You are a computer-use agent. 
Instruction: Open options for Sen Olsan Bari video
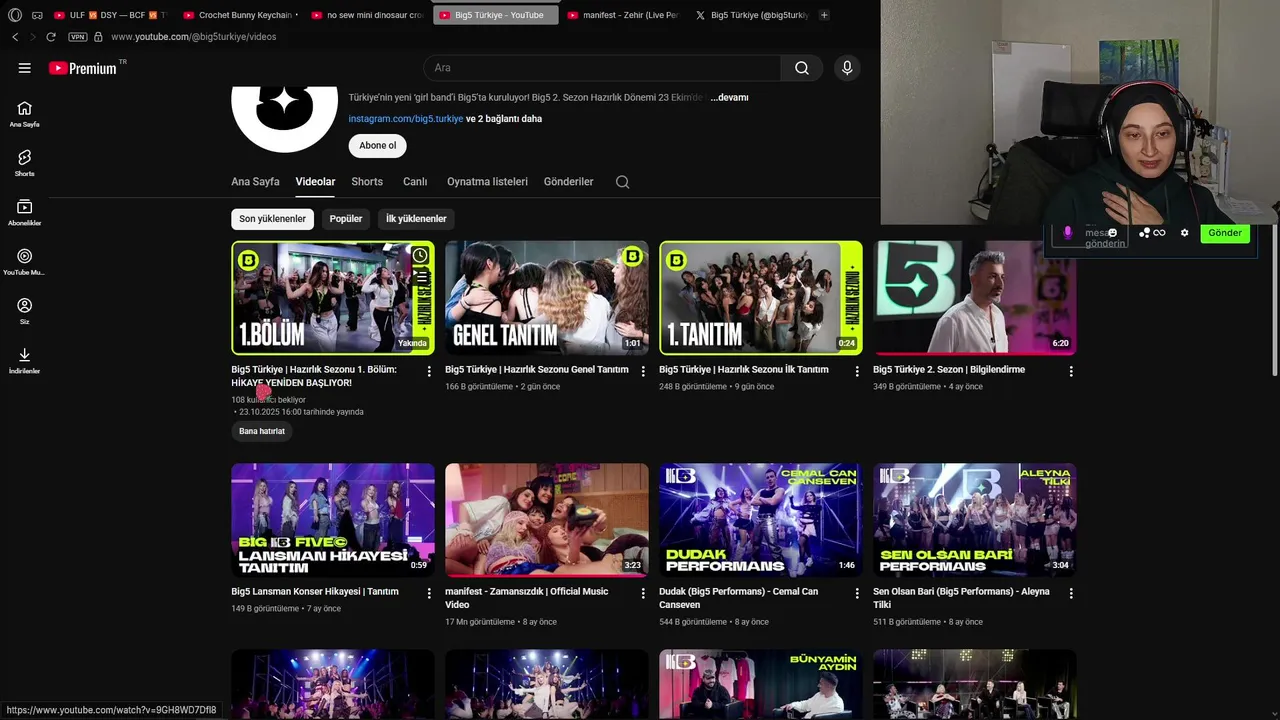1071,593
